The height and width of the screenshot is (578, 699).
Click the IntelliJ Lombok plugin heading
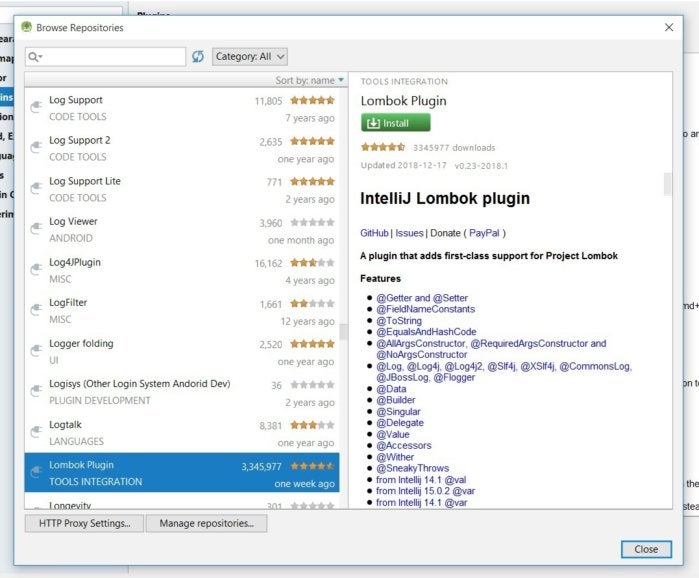click(x=445, y=198)
